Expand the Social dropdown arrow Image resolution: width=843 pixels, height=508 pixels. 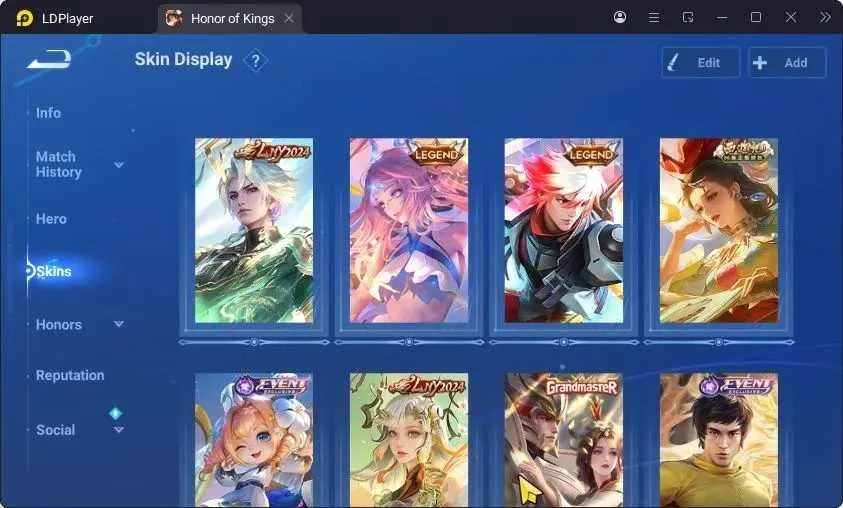[x=119, y=430]
